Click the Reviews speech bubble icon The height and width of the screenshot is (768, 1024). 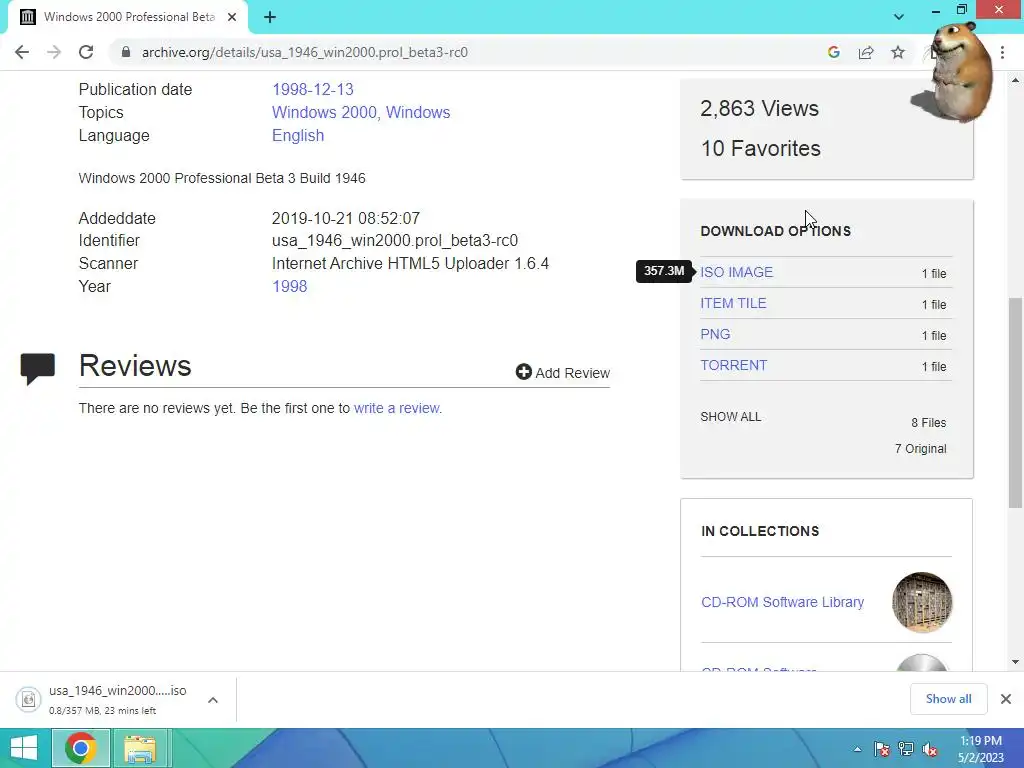tap(38, 368)
